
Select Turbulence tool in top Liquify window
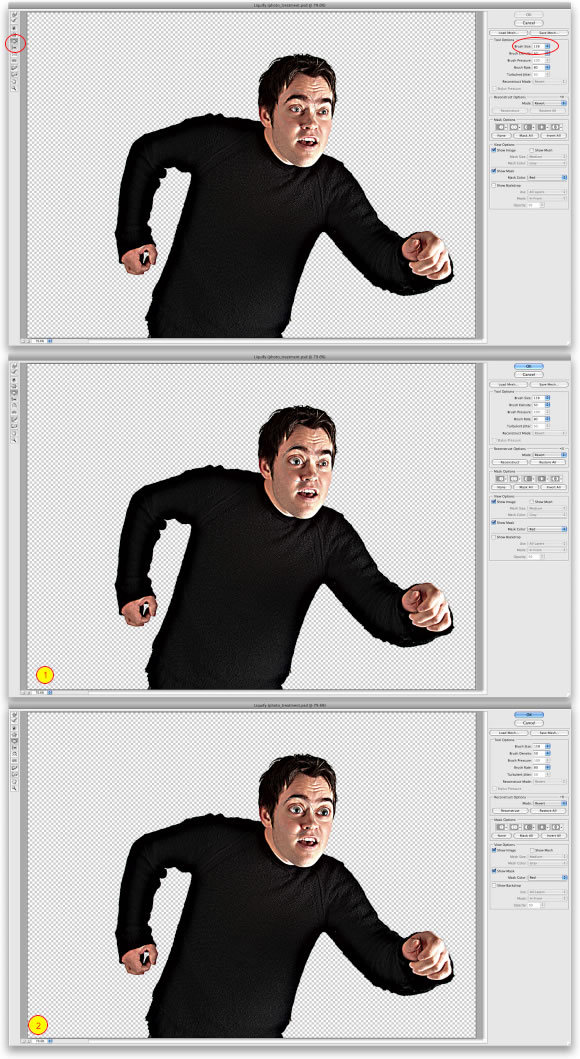14,61
